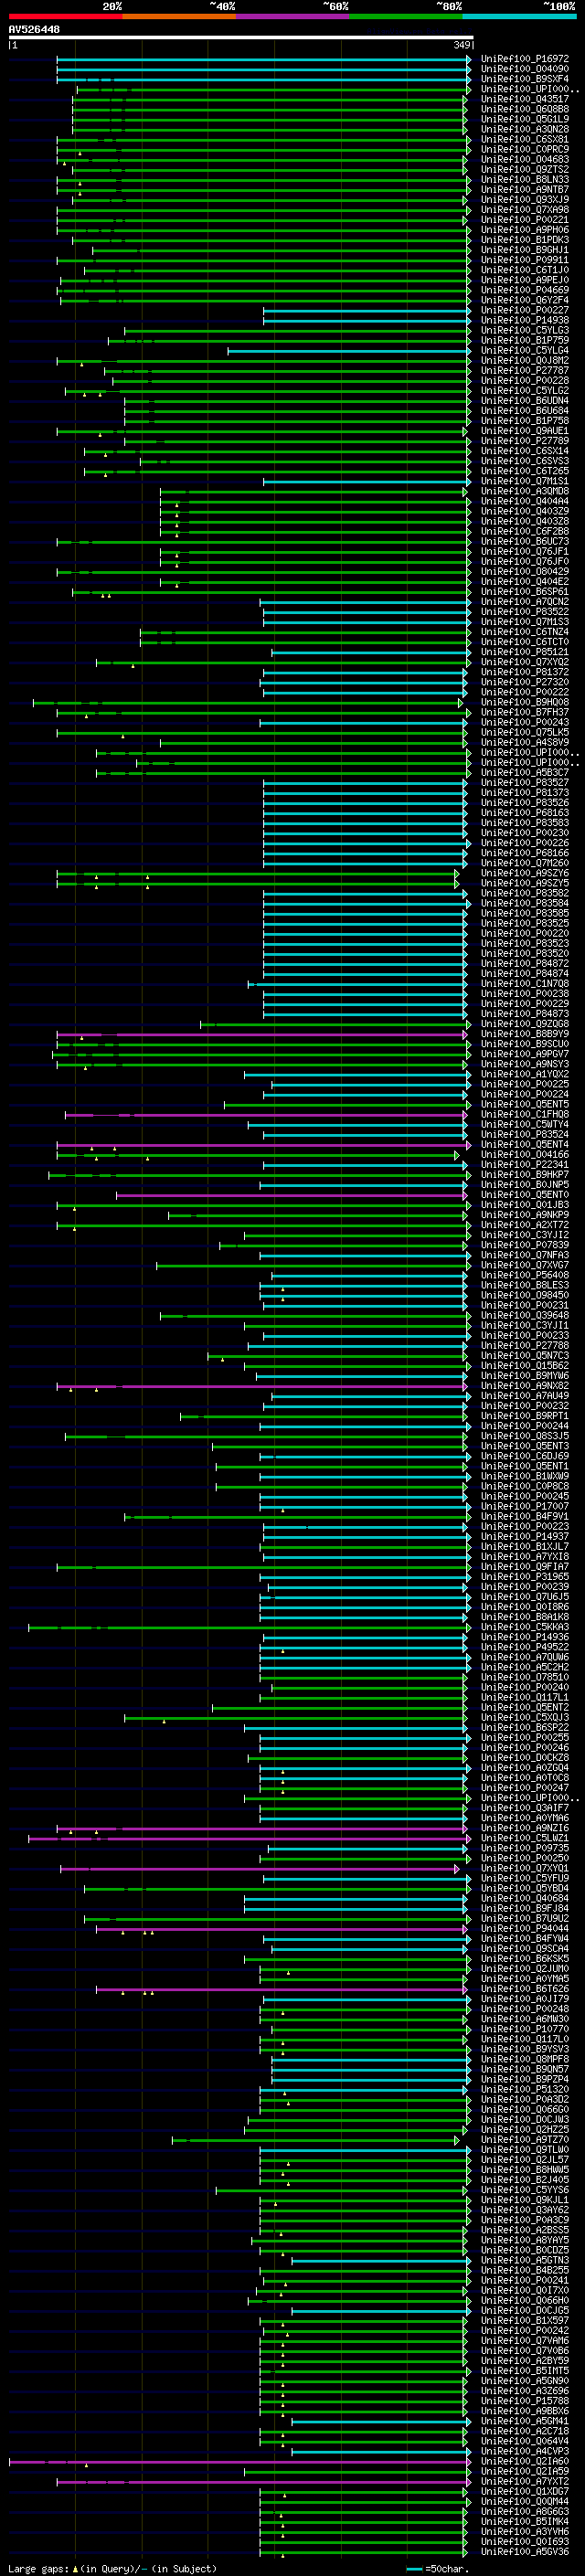Click the cyan alignment bar for UniRef100_P16972
585x2576 pixels.
(x=263, y=59)
